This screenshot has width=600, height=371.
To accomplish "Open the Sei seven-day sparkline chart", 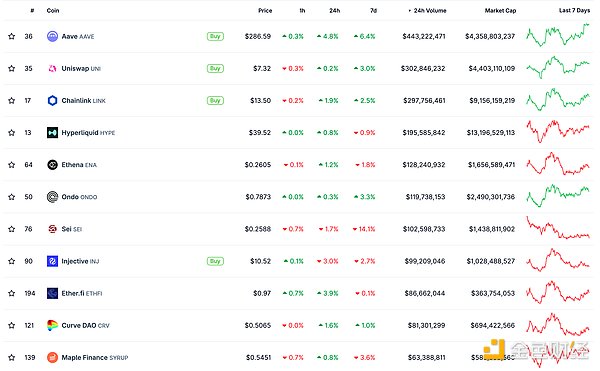I will coord(558,228).
